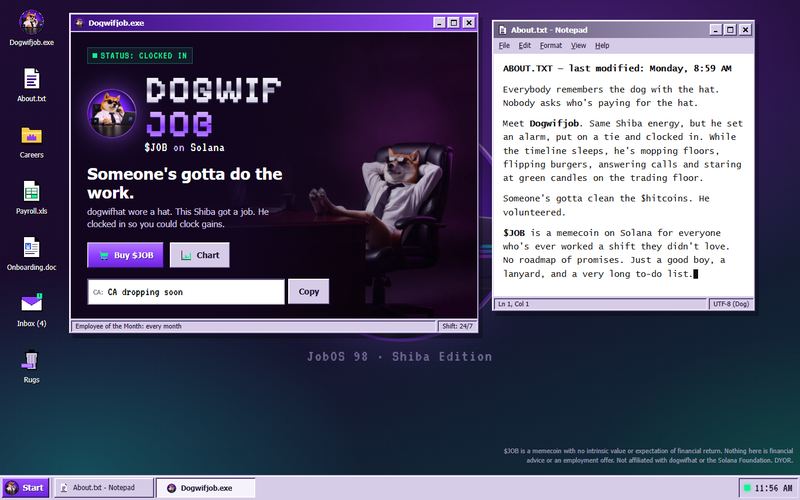Close the About.txt Notepad window
800x500 pixels.
point(745,30)
